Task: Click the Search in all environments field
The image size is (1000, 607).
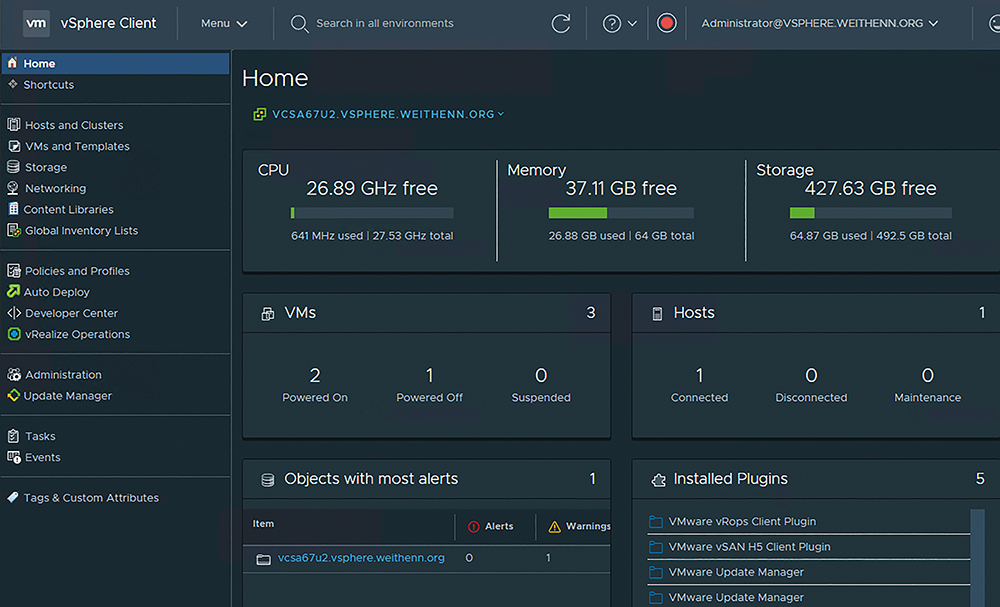Action: coord(385,24)
